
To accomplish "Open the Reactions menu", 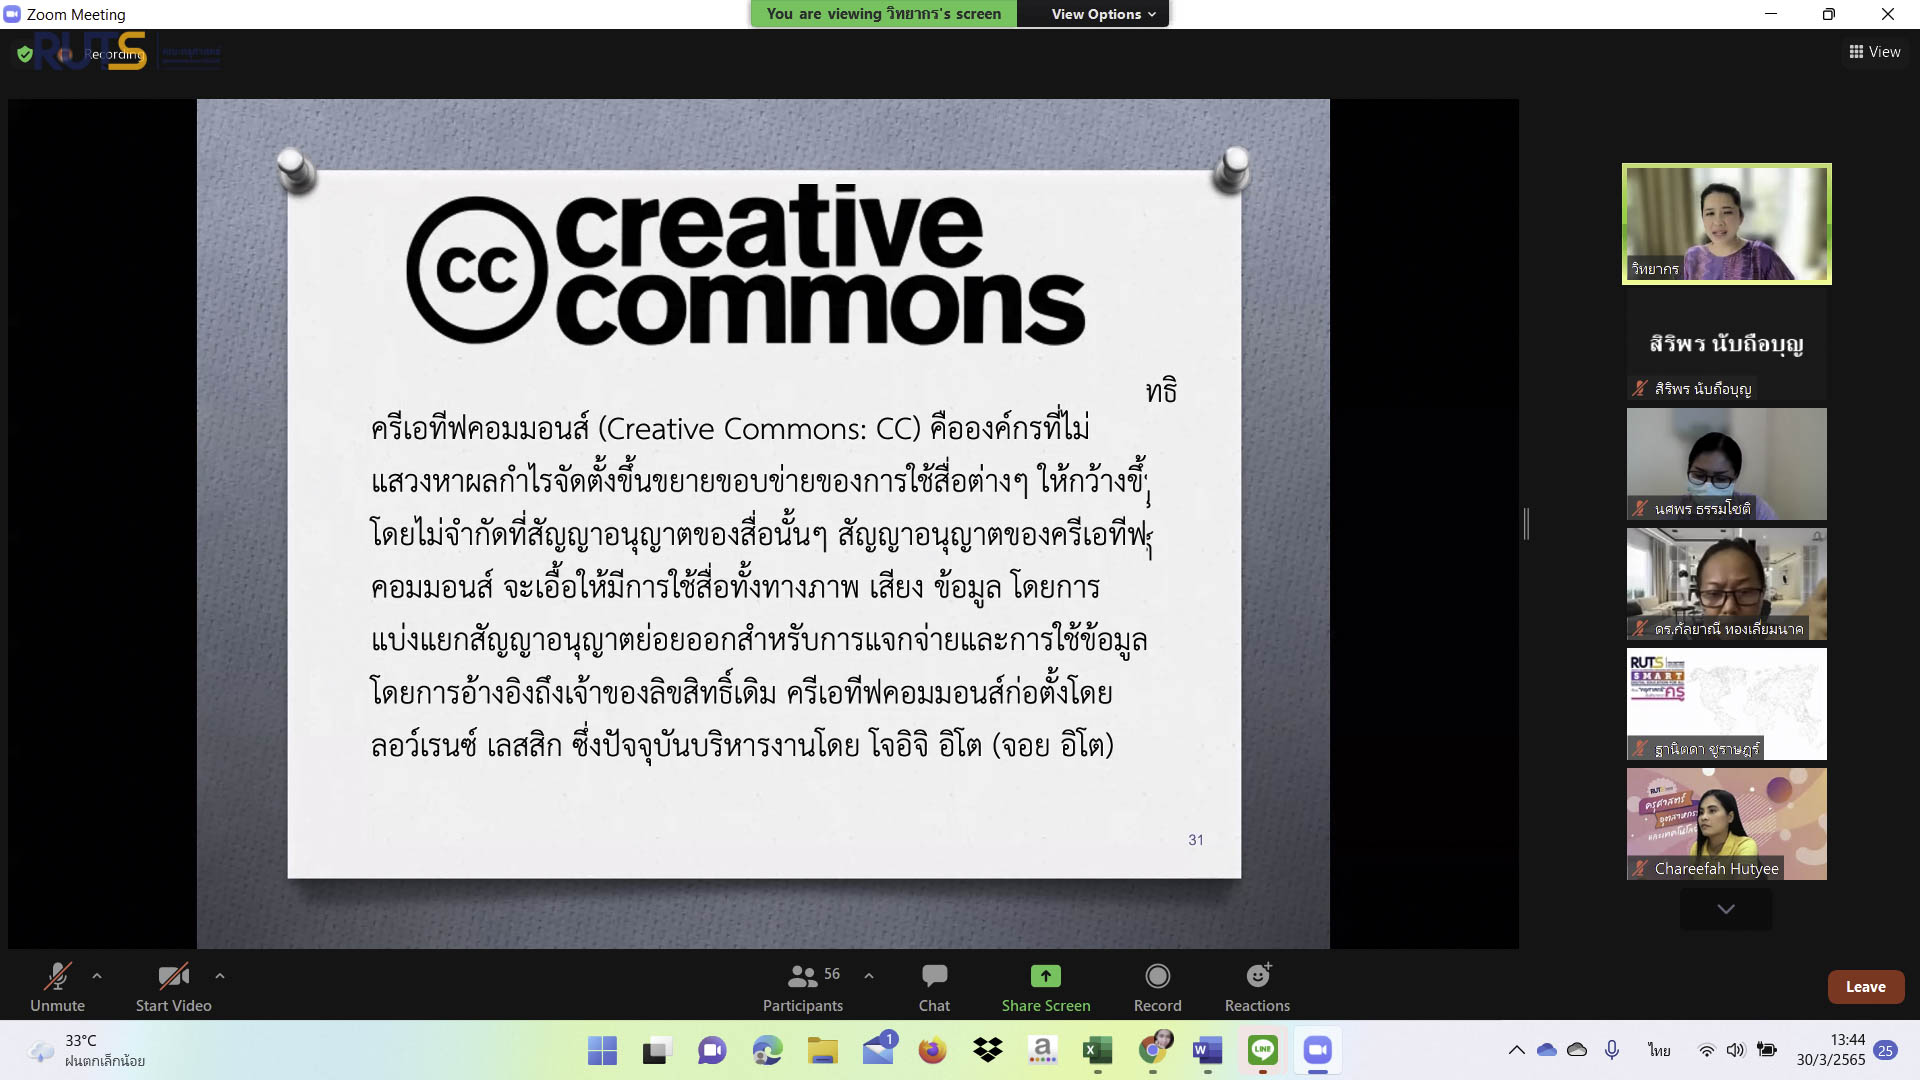I will [1257, 986].
